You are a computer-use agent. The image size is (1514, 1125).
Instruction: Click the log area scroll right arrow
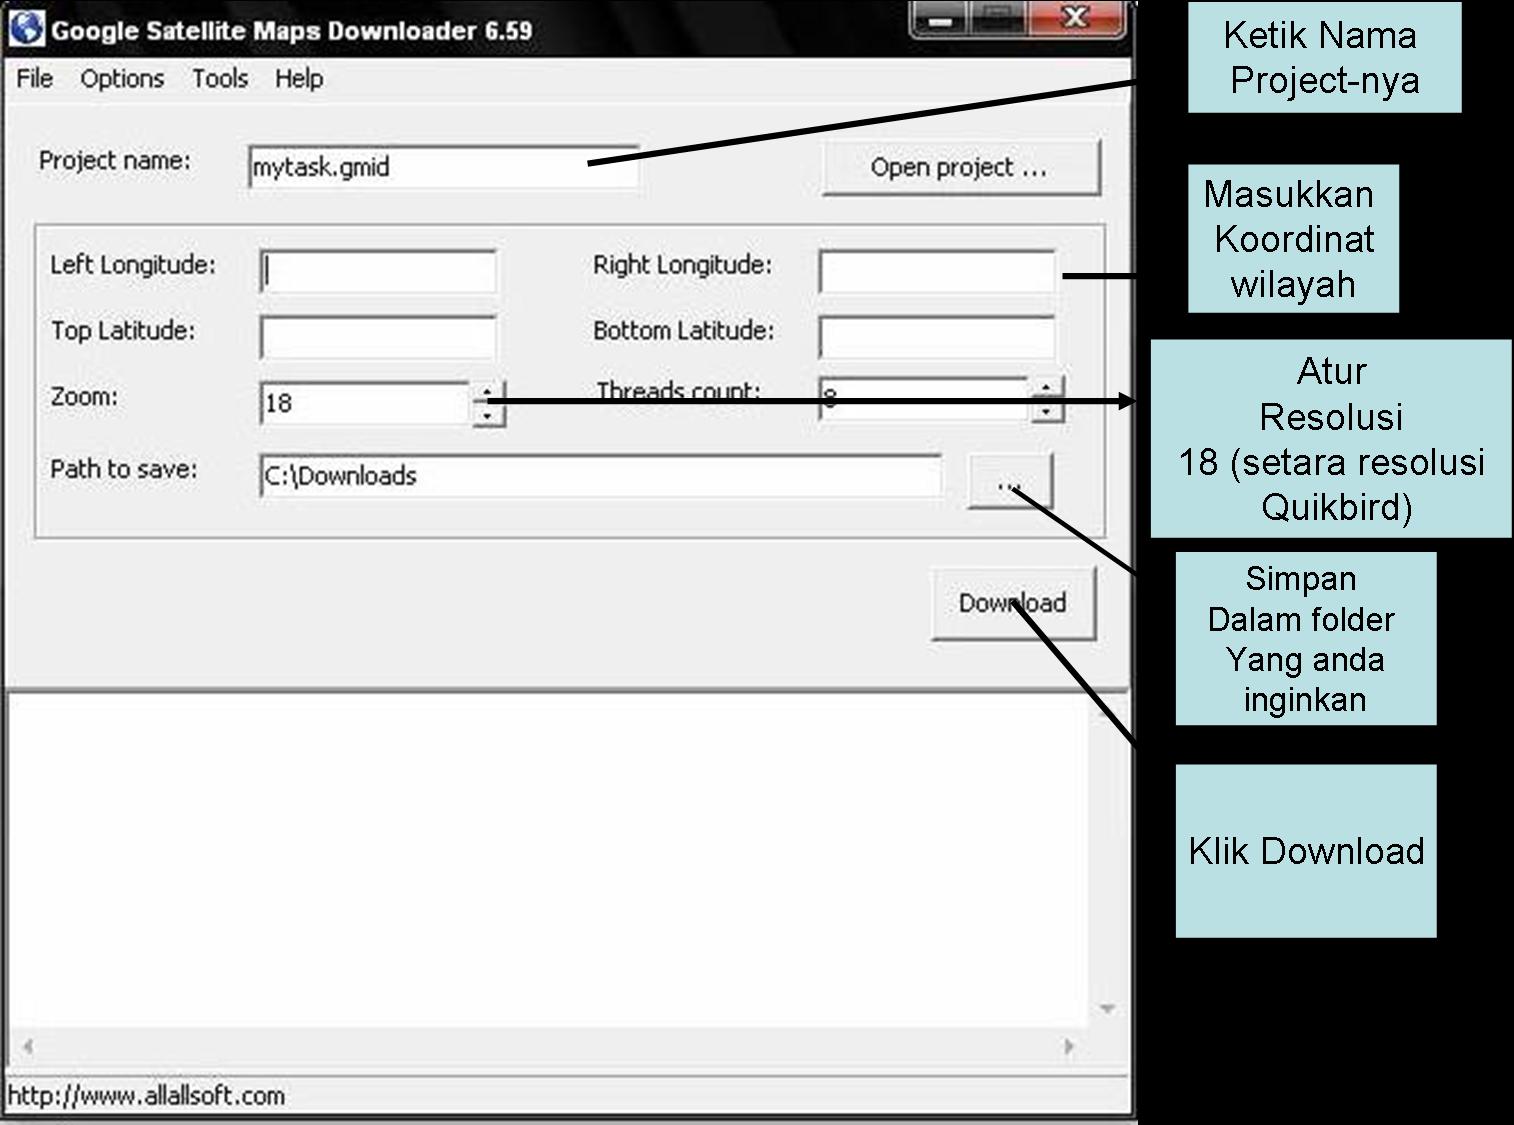pyautogui.click(x=1069, y=1047)
